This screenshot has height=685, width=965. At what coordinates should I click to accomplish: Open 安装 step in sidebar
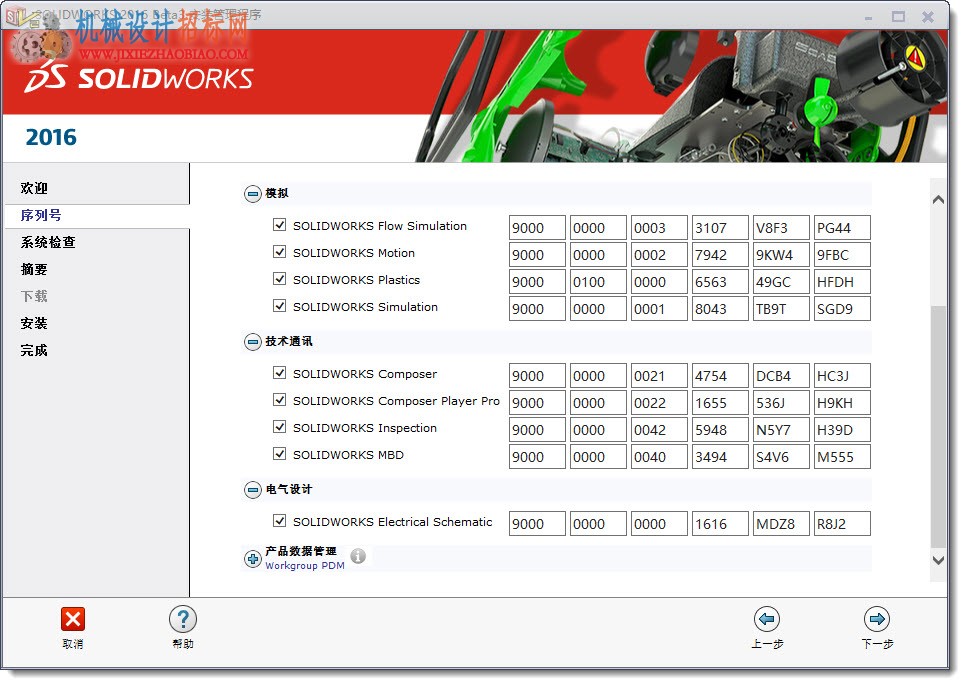tap(34, 324)
